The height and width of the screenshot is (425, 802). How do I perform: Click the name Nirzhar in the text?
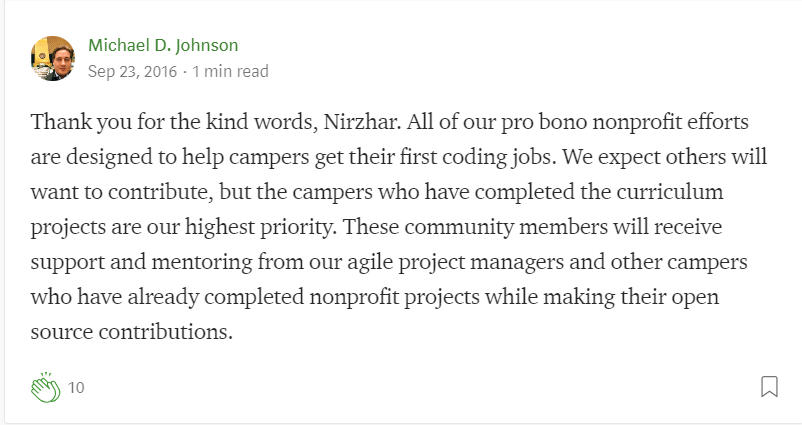point(360,122)
